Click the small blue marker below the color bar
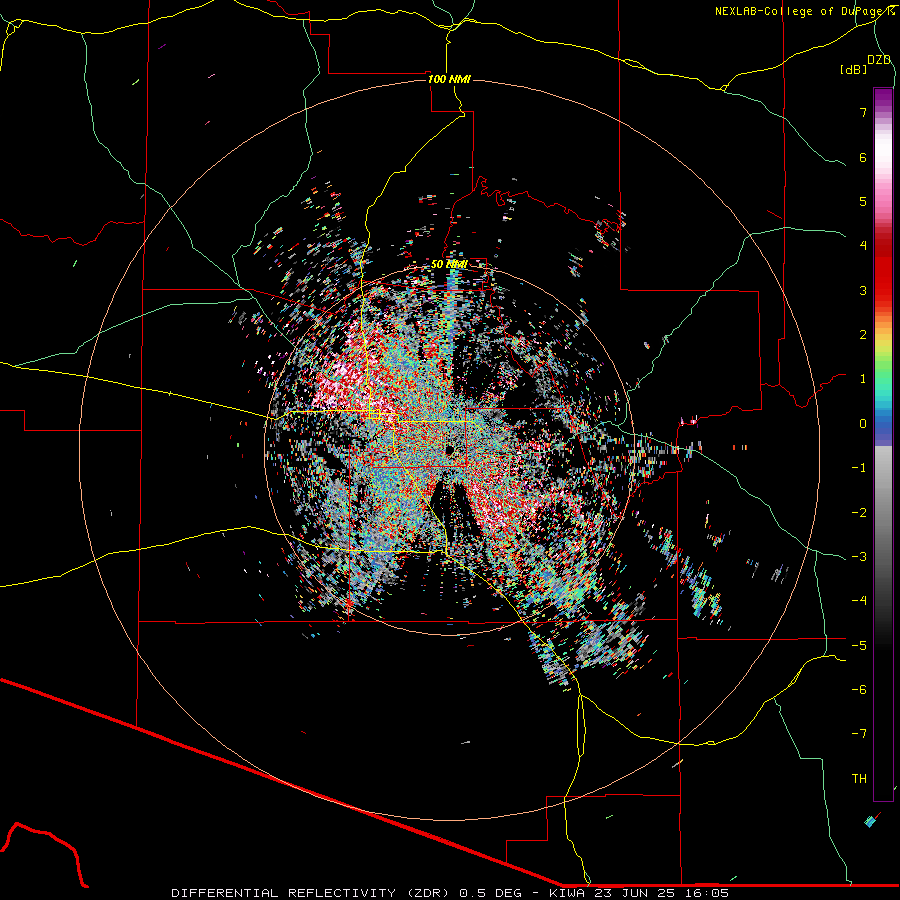Image resolution: width=900 pixels, height=900 pixels. coord(871,821)
